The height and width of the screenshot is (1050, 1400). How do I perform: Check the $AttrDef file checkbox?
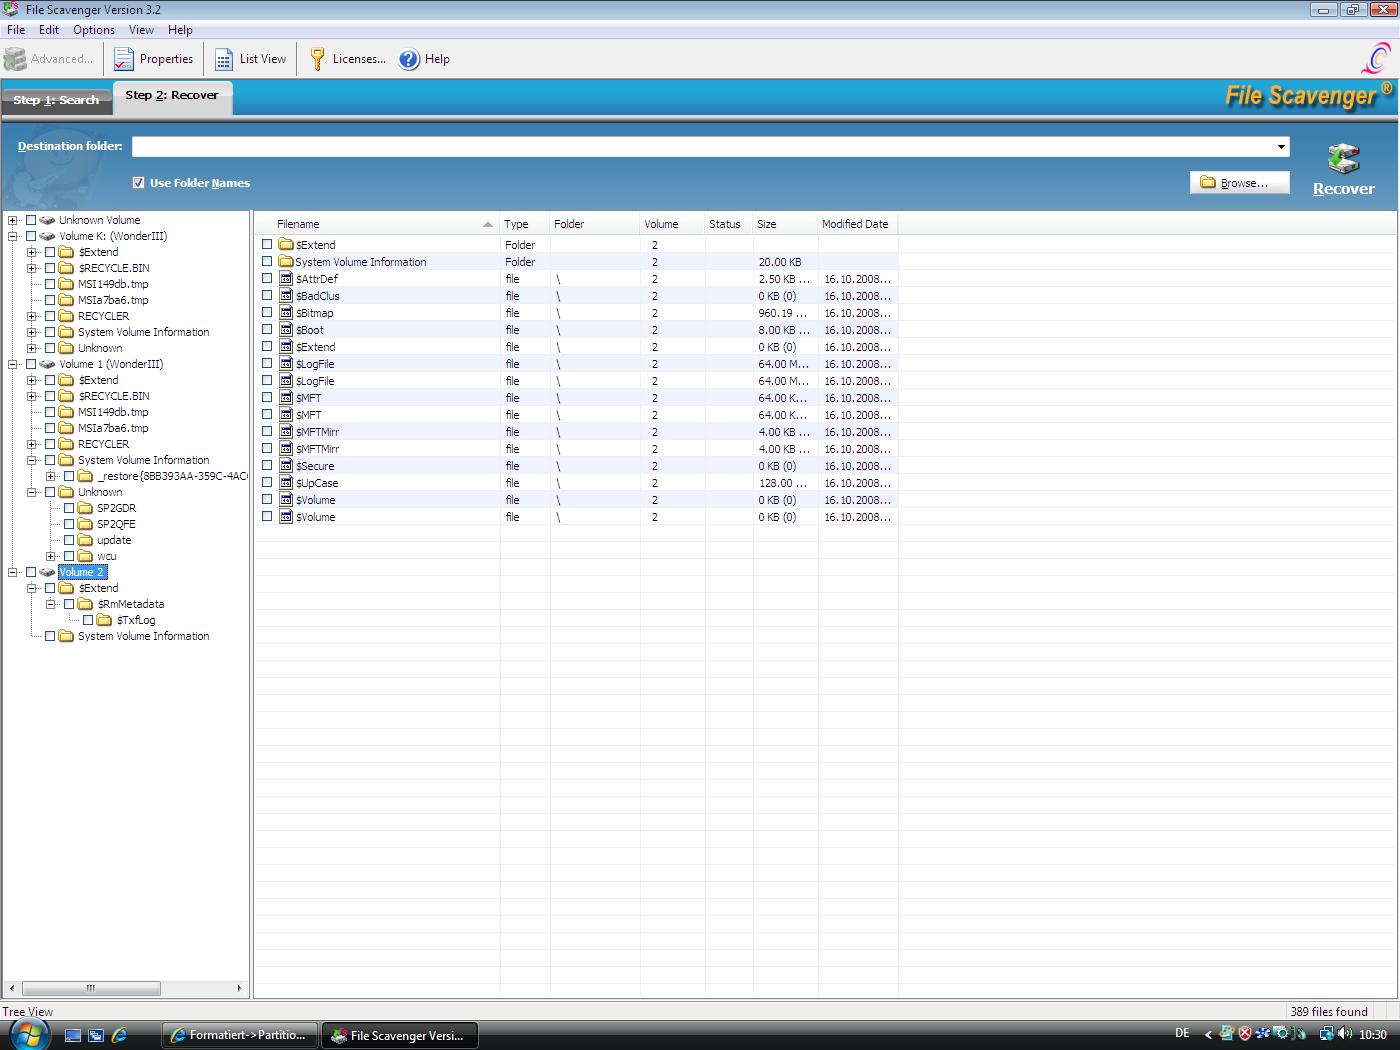pyautogui.click(x=267, y=278)
